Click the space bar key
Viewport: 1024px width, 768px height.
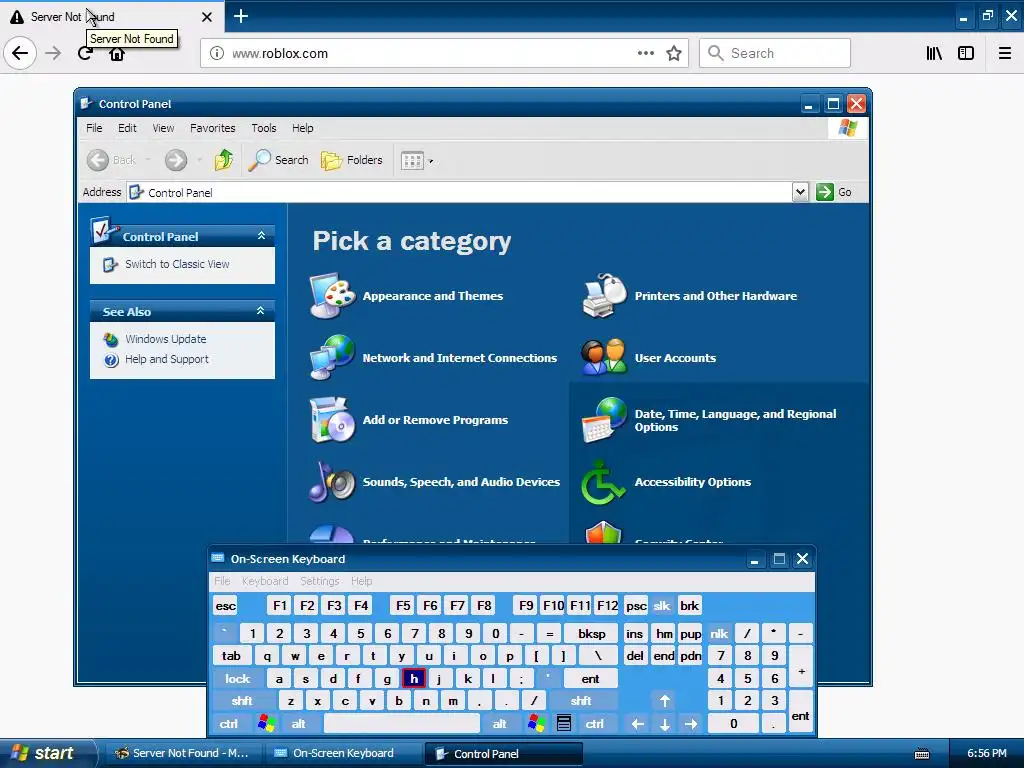[402, 724]
